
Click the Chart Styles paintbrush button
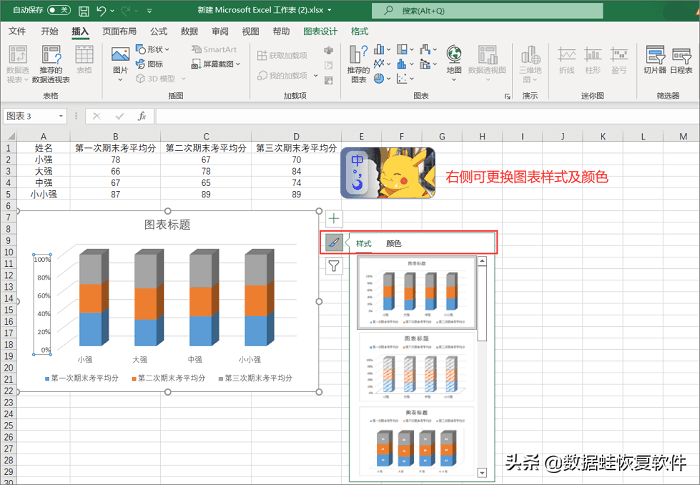[x=334, y=242]
